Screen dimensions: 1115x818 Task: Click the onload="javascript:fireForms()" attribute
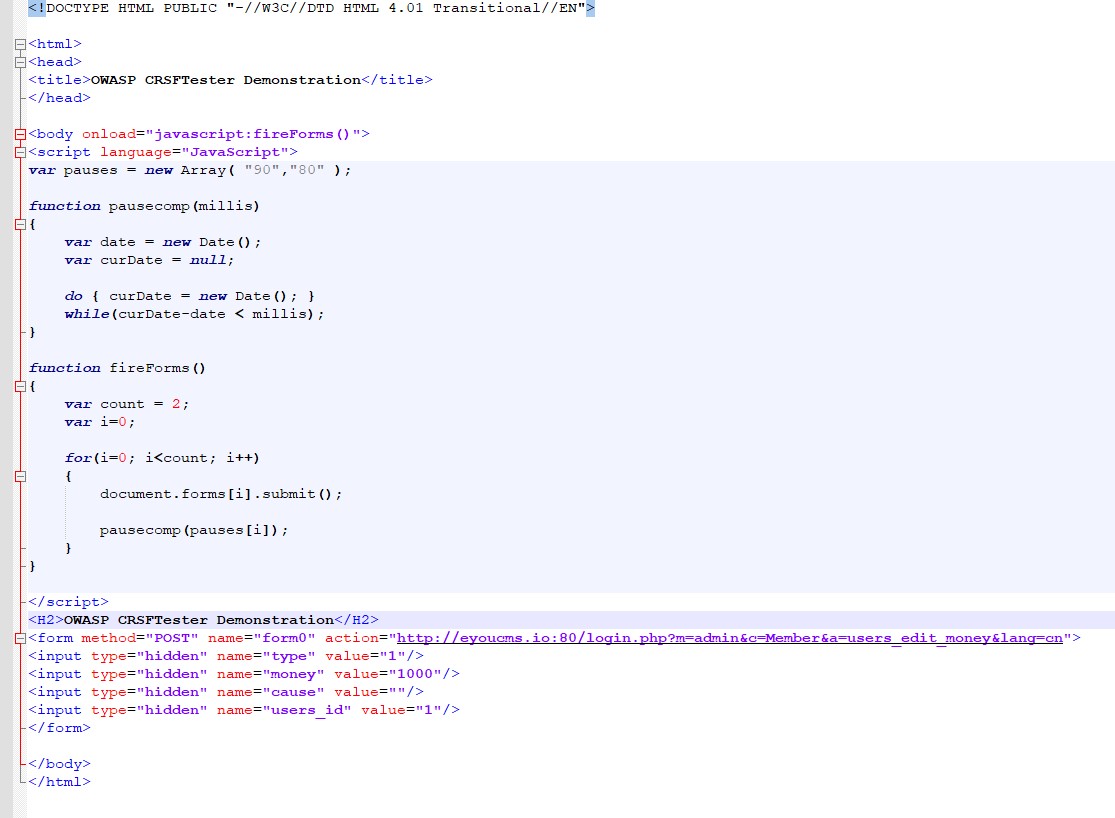(x=221, y=134)
